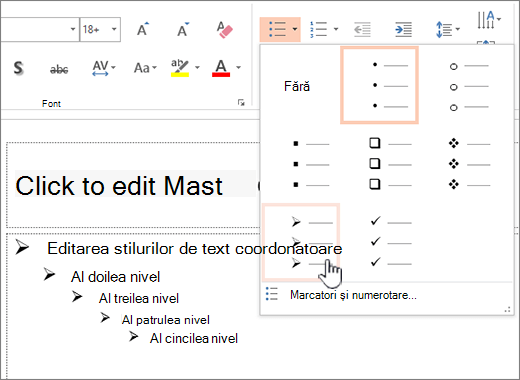Open highlight color dropdown arrow

point(197,68)
